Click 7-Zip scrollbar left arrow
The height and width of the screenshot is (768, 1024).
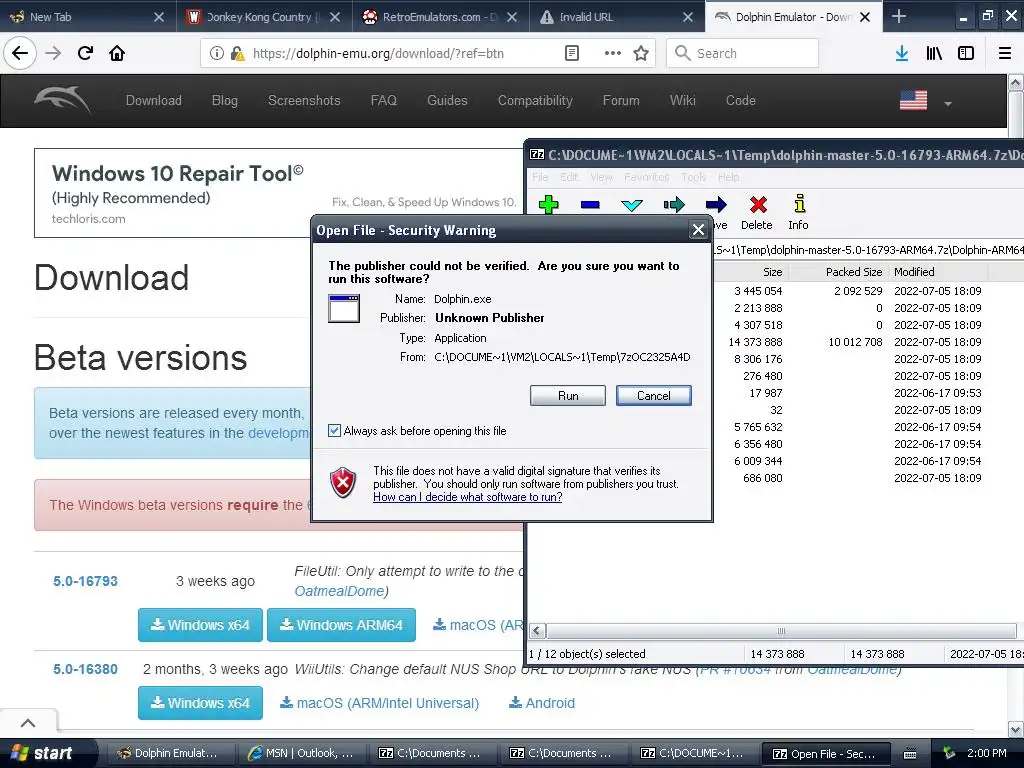tap(537, 631)
